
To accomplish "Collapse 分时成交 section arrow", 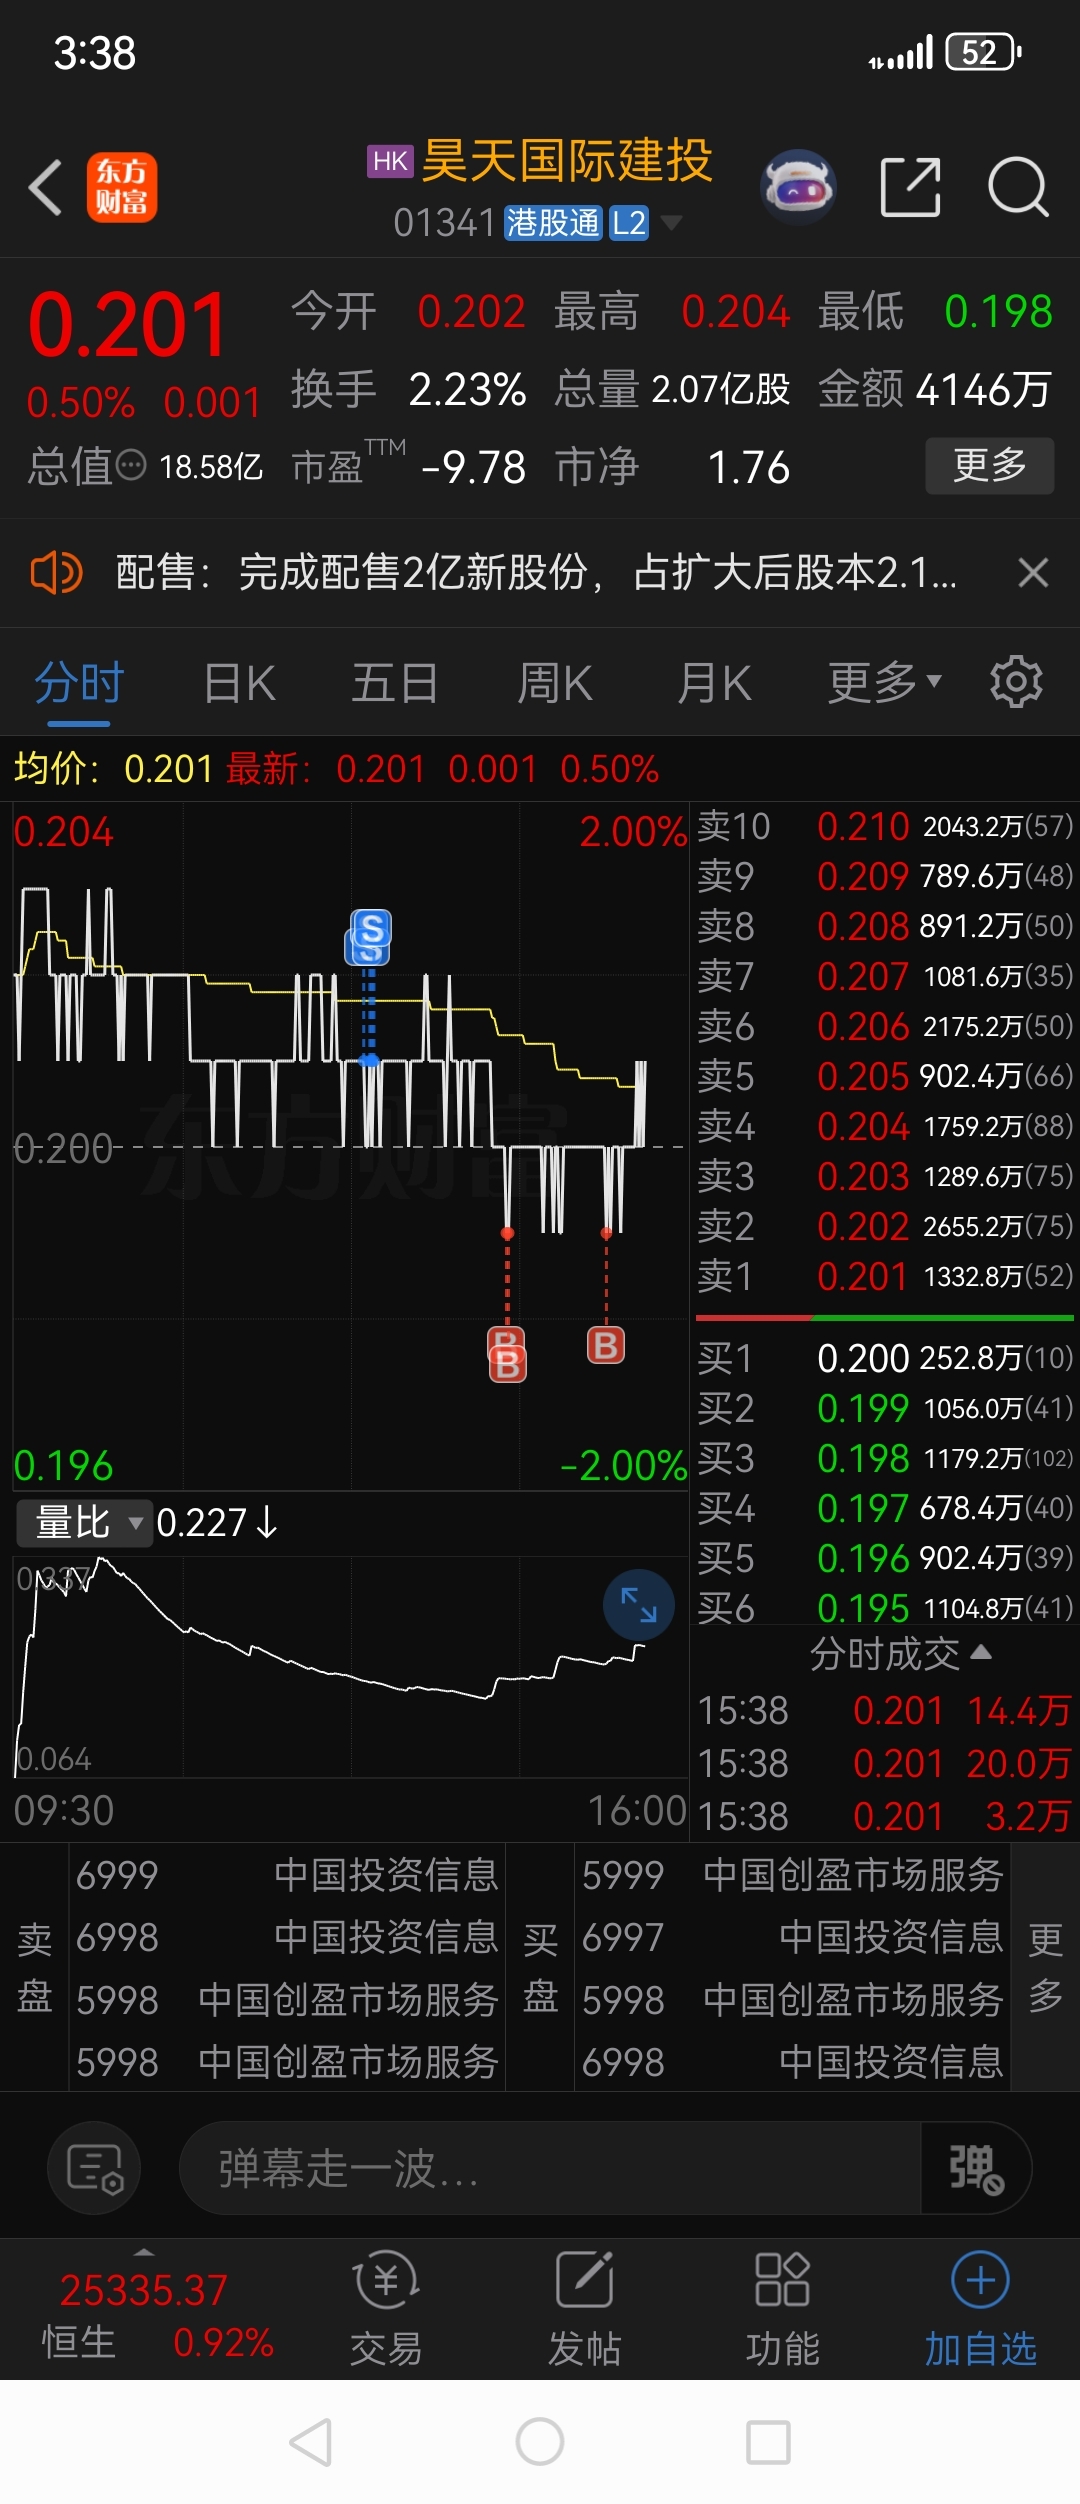I will point(981,1652).
